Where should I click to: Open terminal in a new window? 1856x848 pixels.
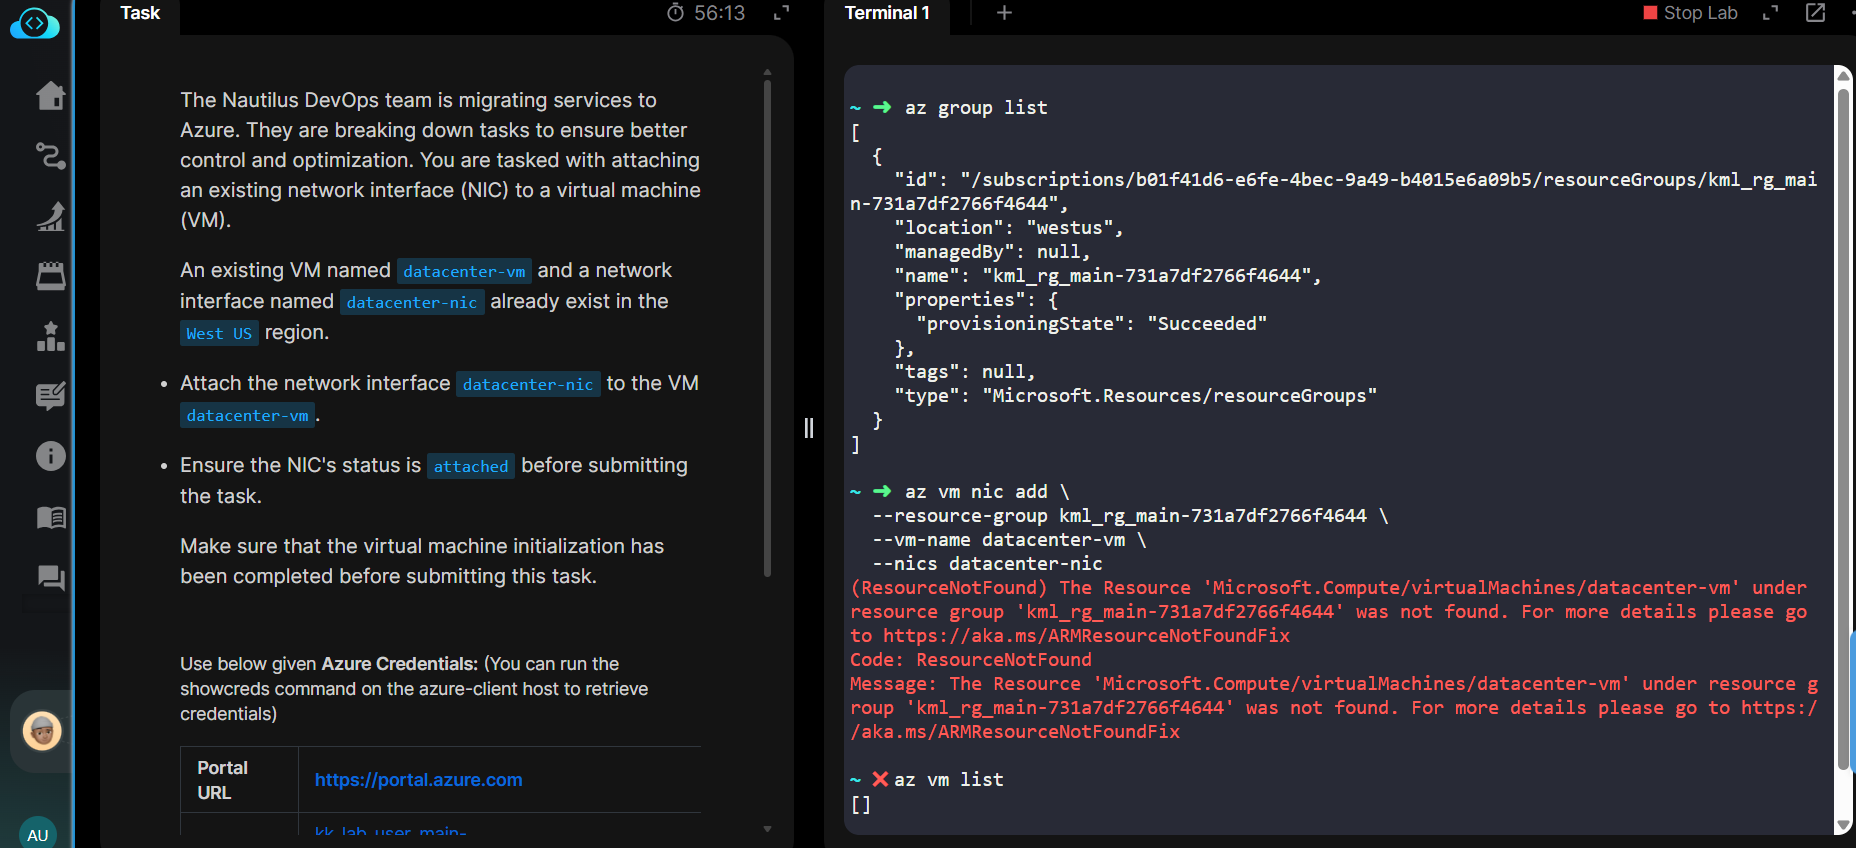(x=1815, y=13)
